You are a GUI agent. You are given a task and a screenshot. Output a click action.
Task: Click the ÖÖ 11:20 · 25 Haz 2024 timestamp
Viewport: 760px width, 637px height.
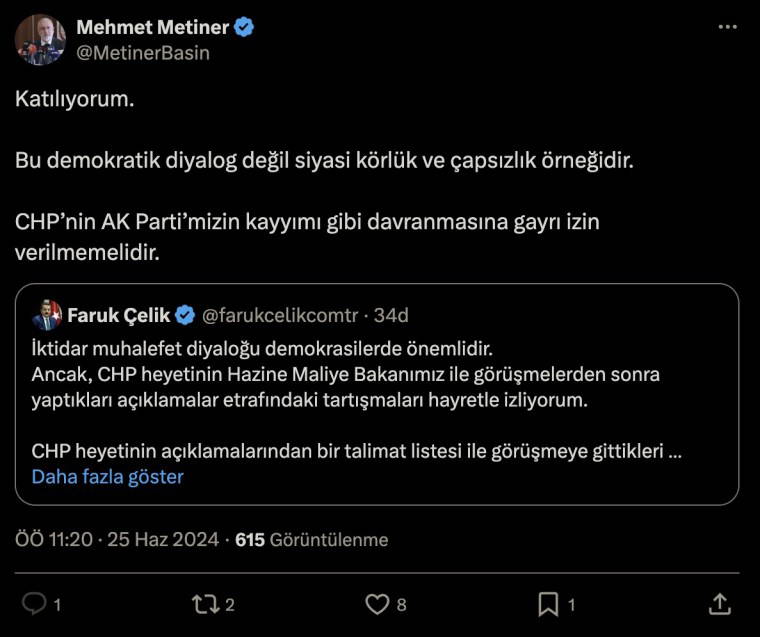coord(117,540)
